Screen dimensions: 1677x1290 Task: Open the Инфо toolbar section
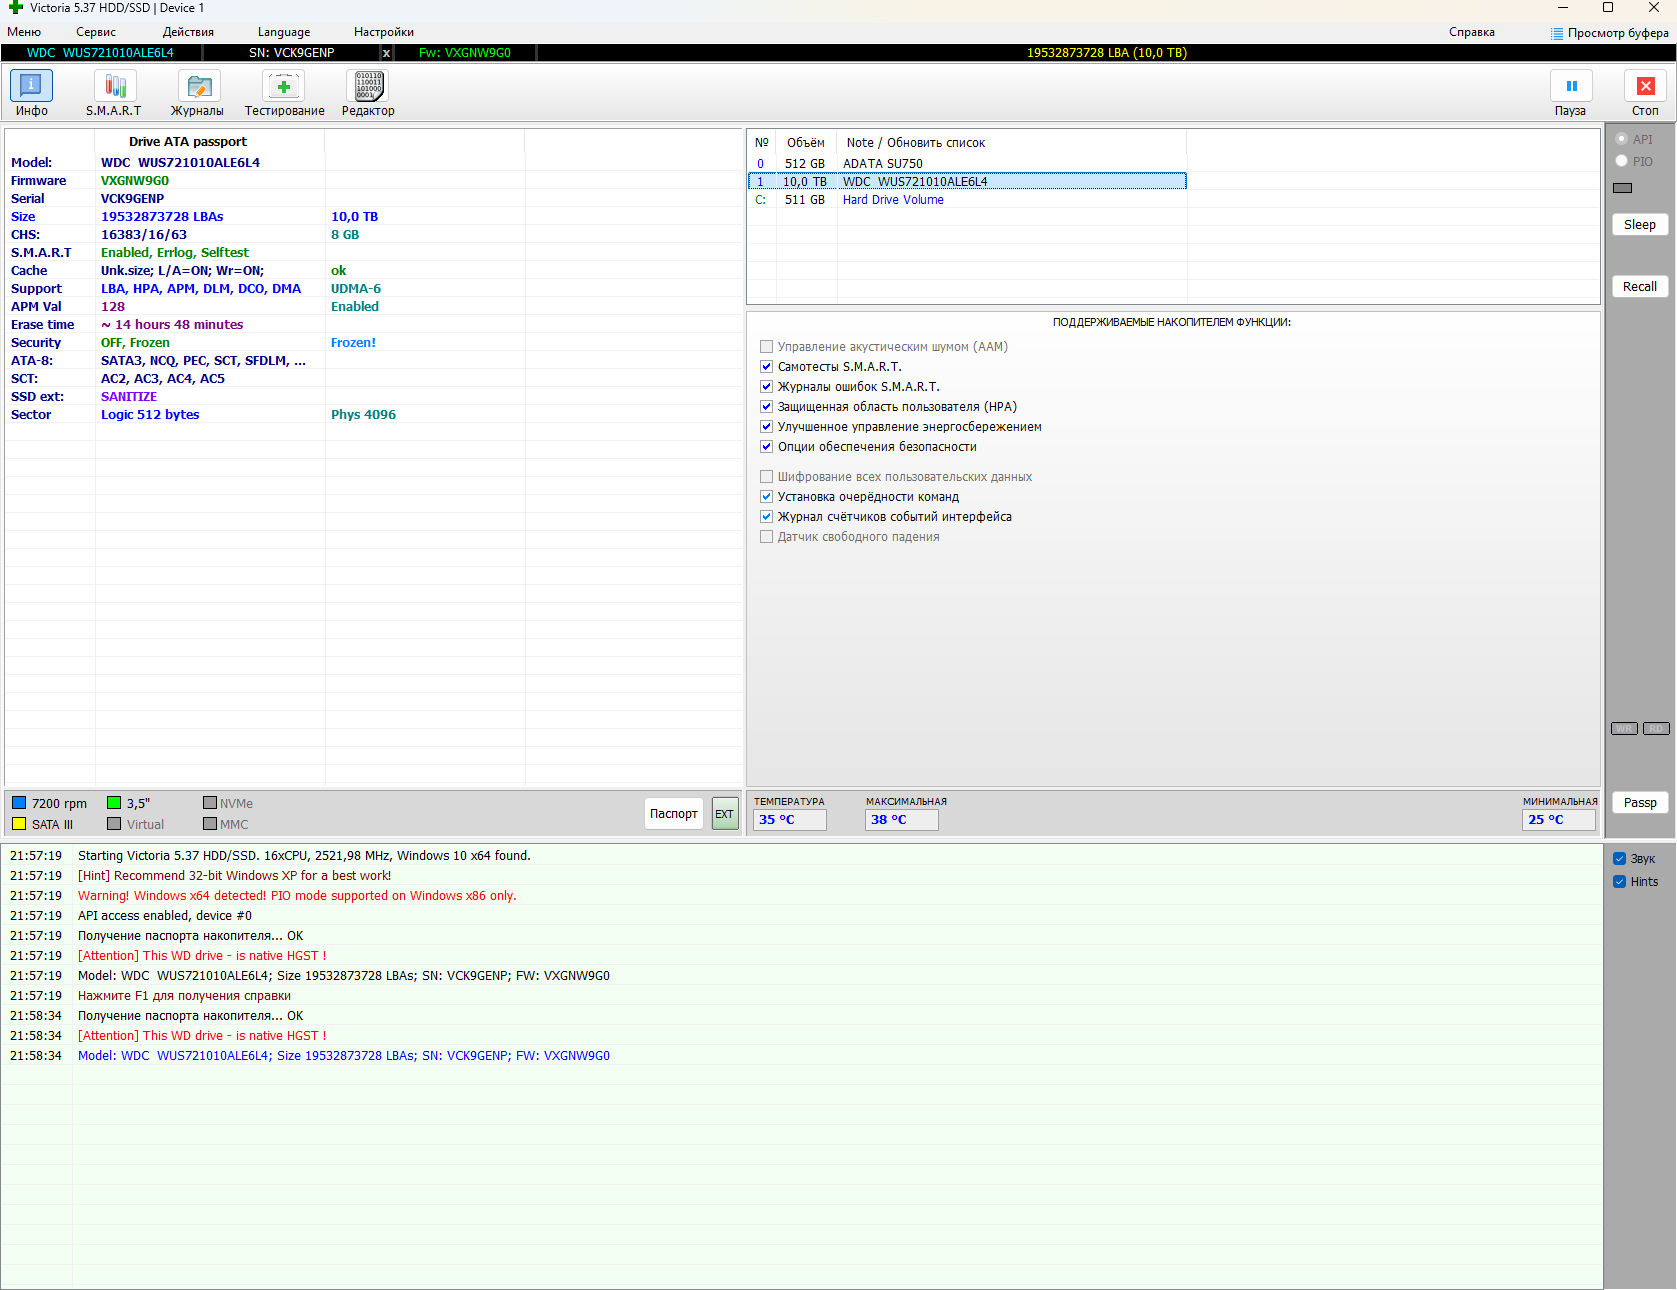(x=31, y=93)
